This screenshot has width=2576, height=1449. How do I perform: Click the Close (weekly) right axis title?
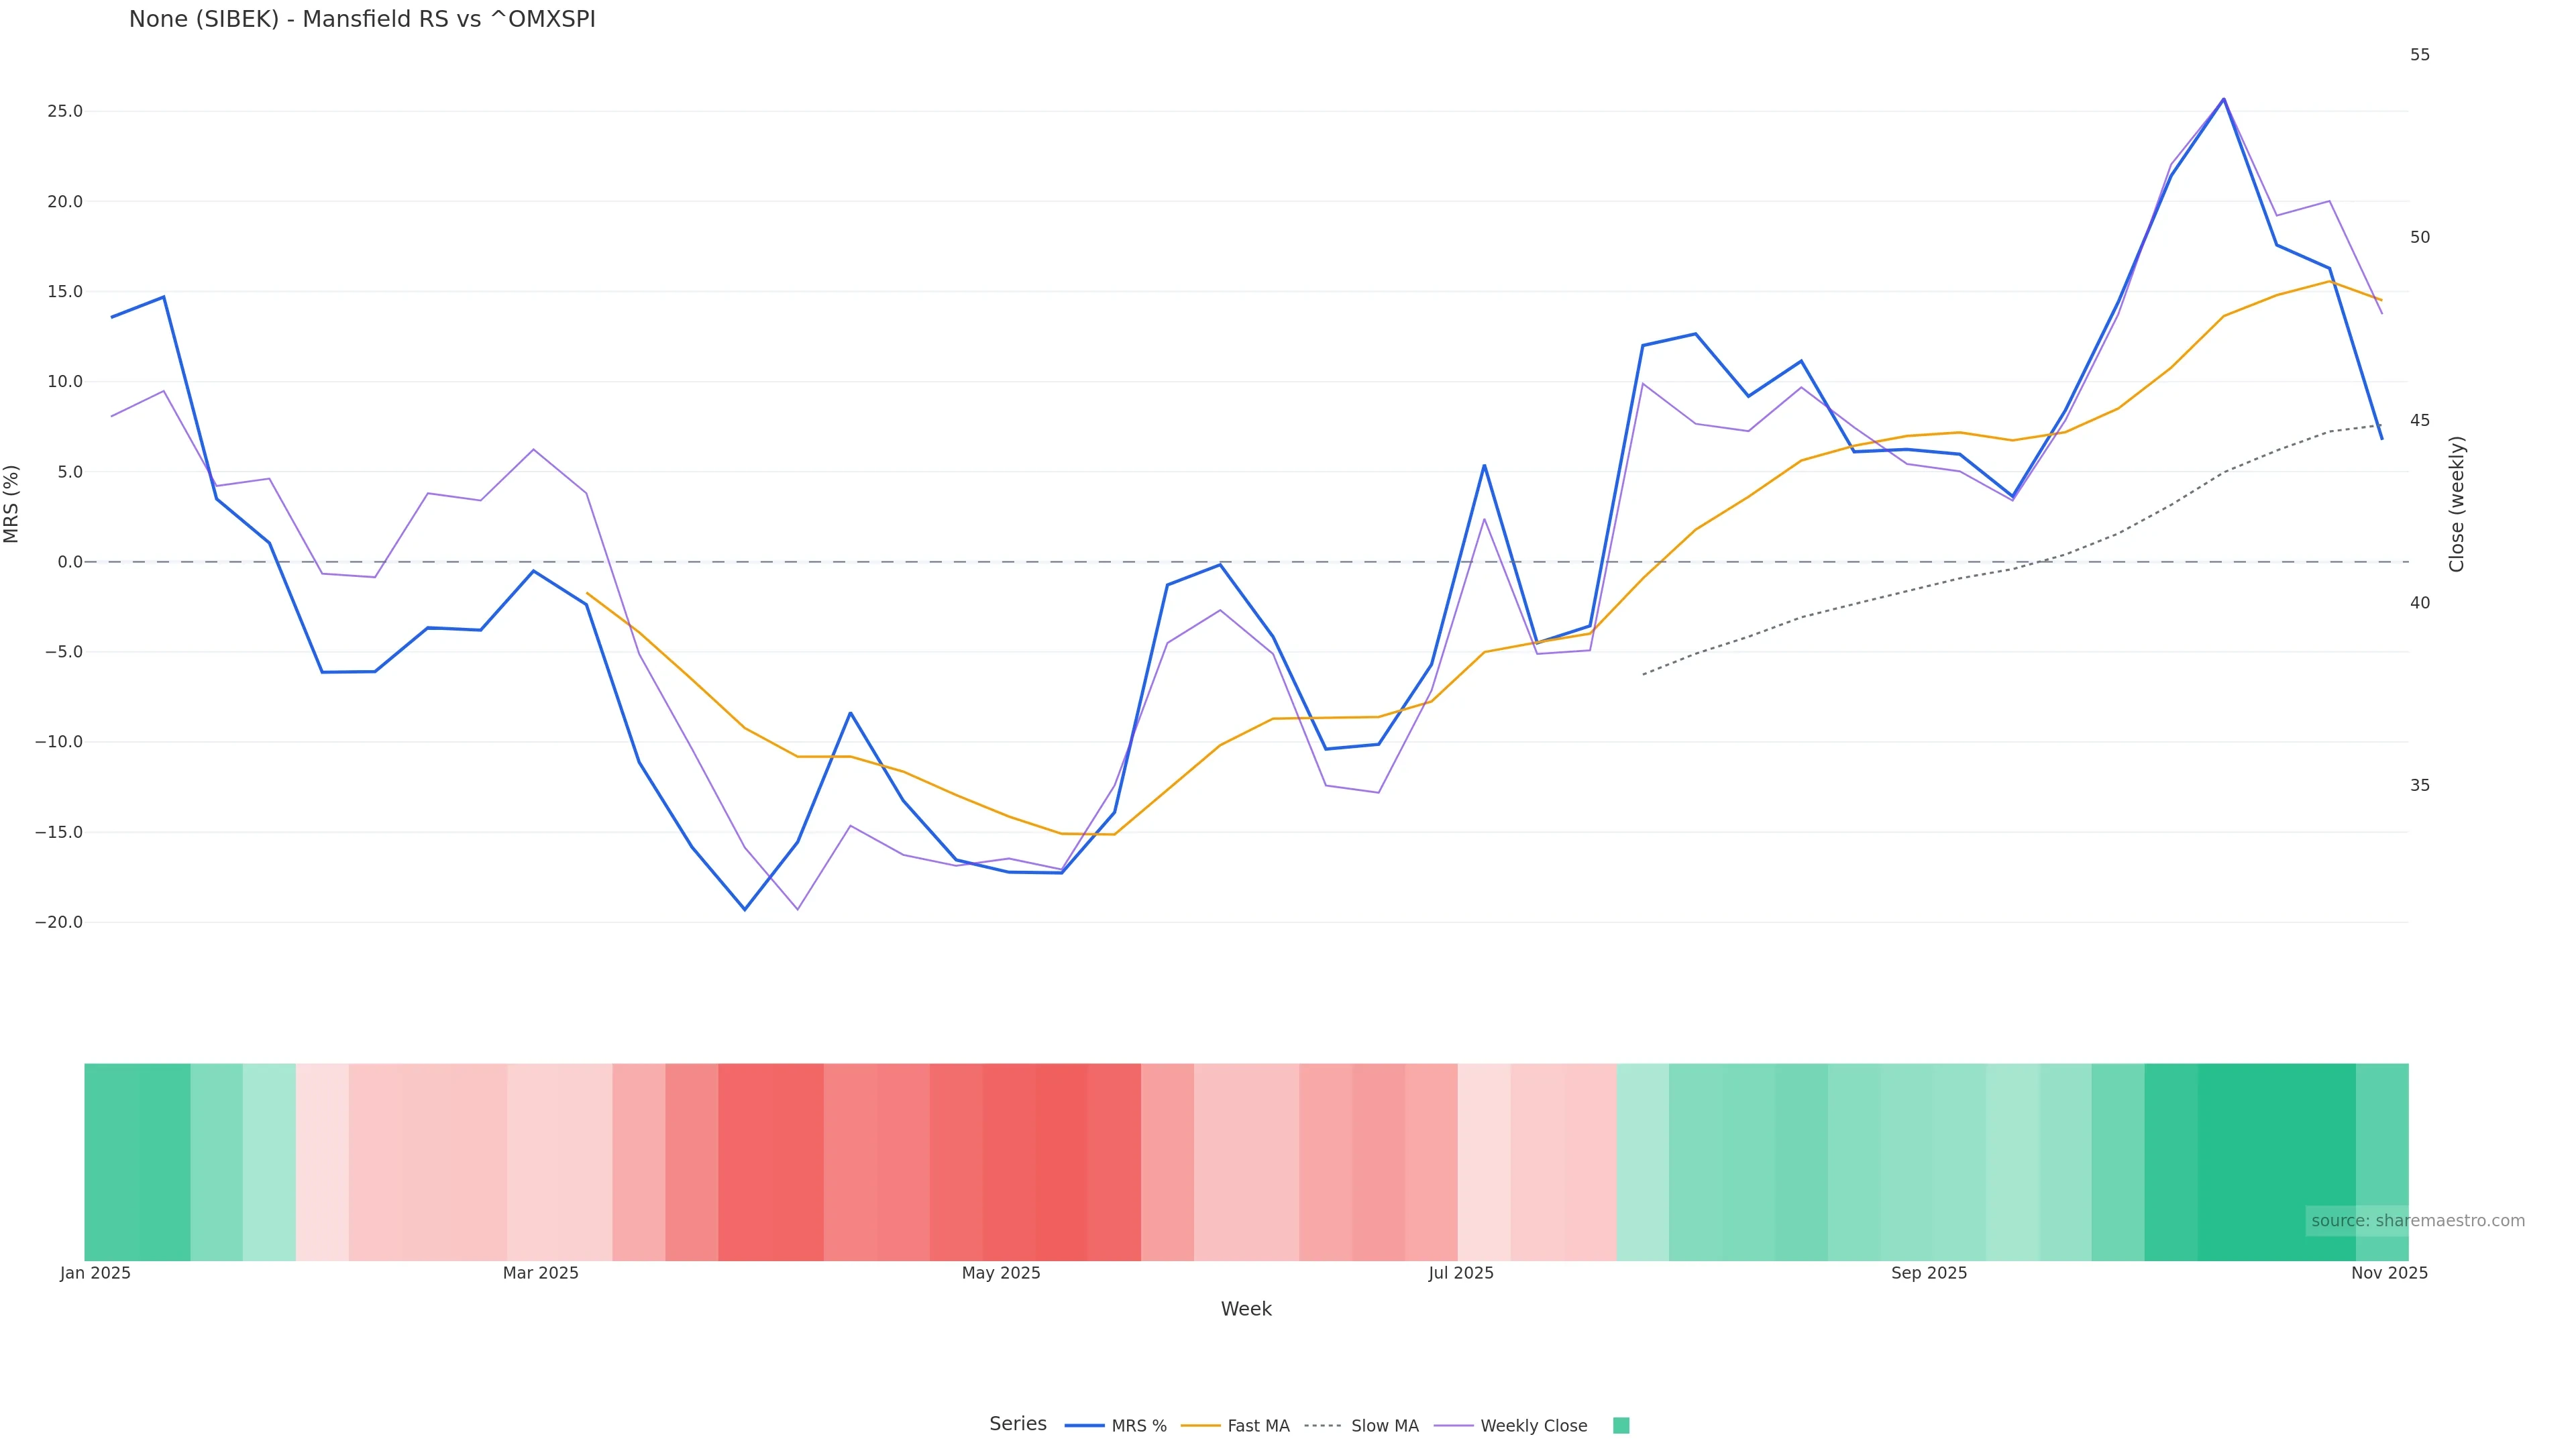tap(2457, 504)
